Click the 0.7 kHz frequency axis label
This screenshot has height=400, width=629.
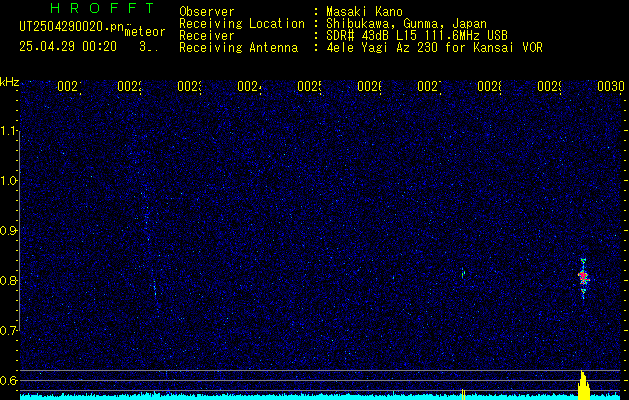click(9, 330)
